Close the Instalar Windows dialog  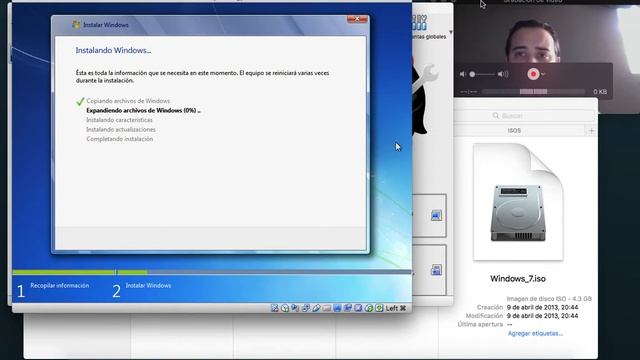click(357, 19)
